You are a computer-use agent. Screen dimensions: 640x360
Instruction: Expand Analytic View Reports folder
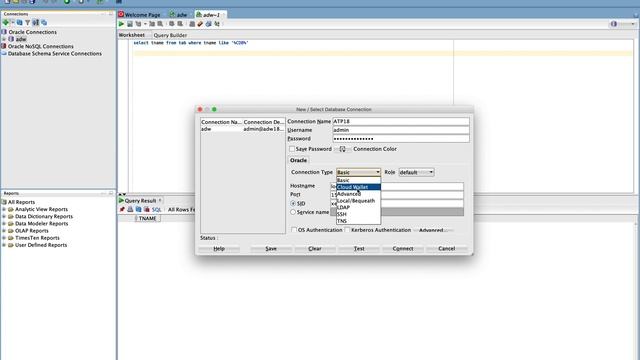tap(4, 209)
